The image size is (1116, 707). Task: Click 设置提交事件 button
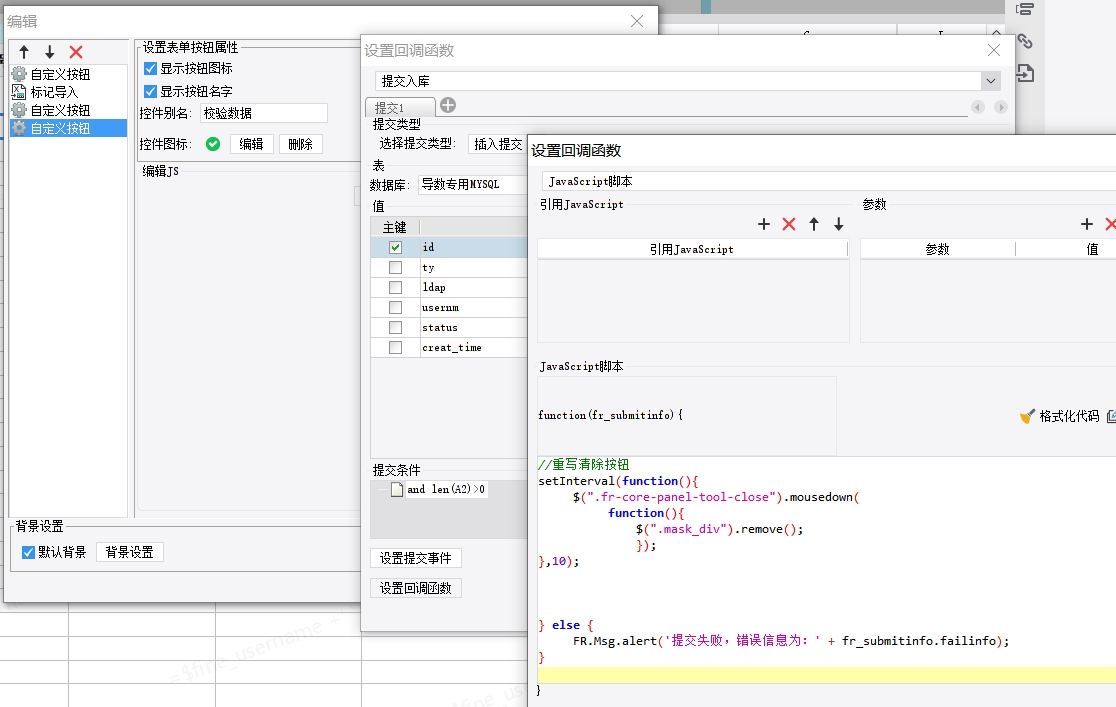point(416,558)
